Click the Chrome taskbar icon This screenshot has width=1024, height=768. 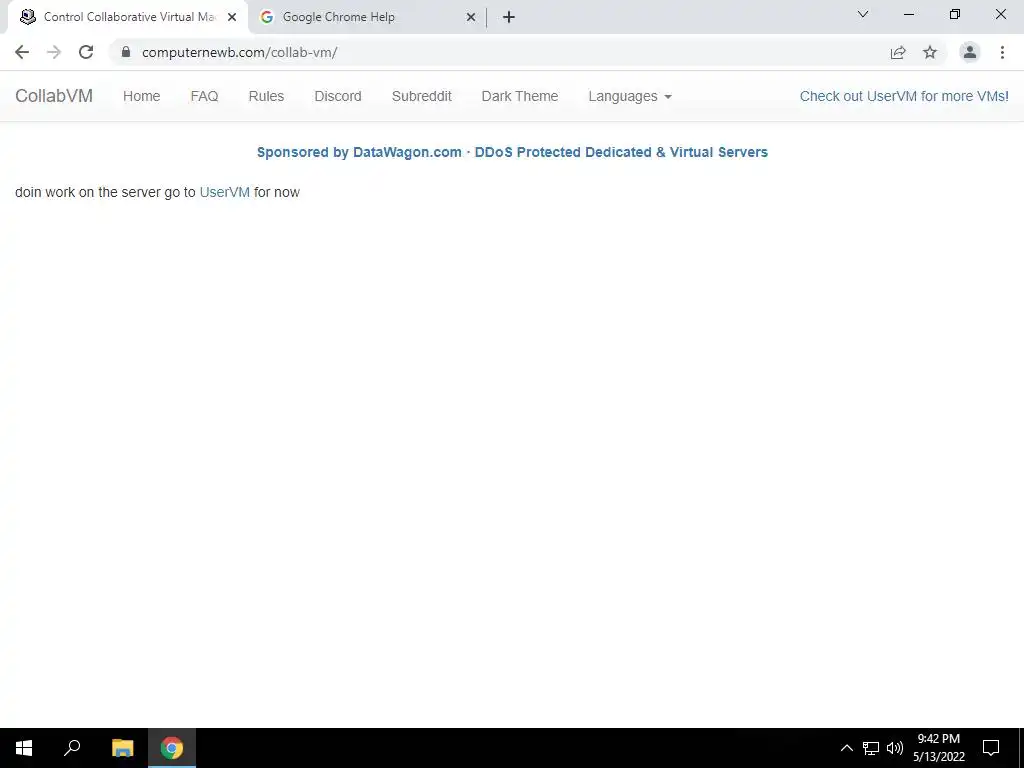click(x=172, y=748)
